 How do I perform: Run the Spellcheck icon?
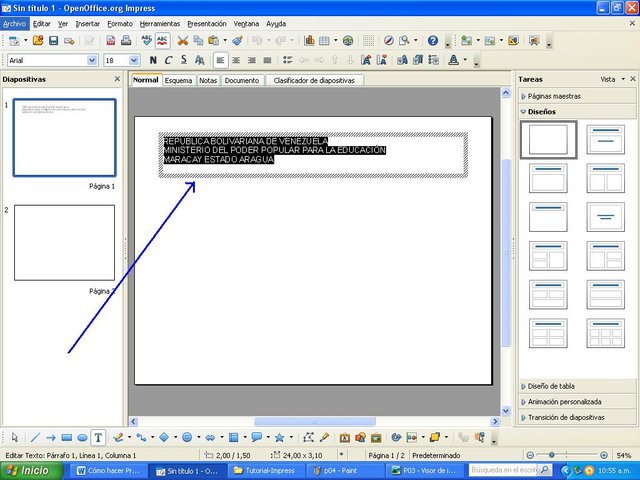(146, 40)
